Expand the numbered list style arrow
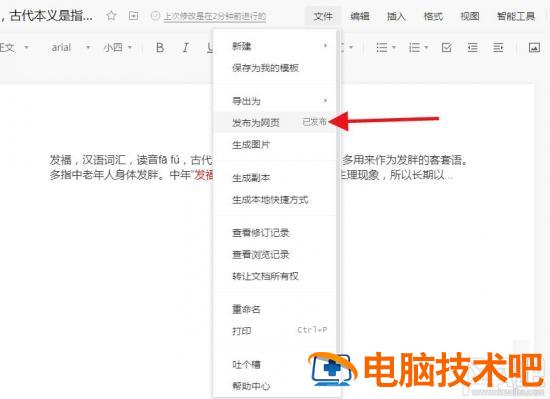 click(426, 47)
